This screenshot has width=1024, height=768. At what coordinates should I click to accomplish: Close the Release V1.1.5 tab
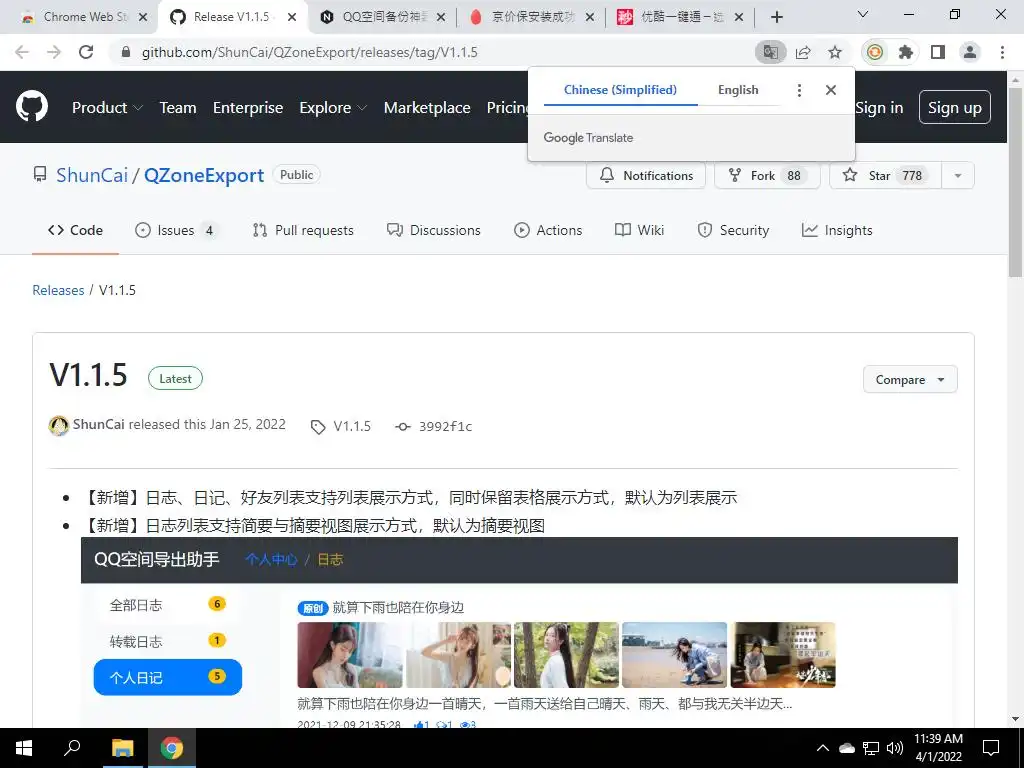[x=292, y=17]
